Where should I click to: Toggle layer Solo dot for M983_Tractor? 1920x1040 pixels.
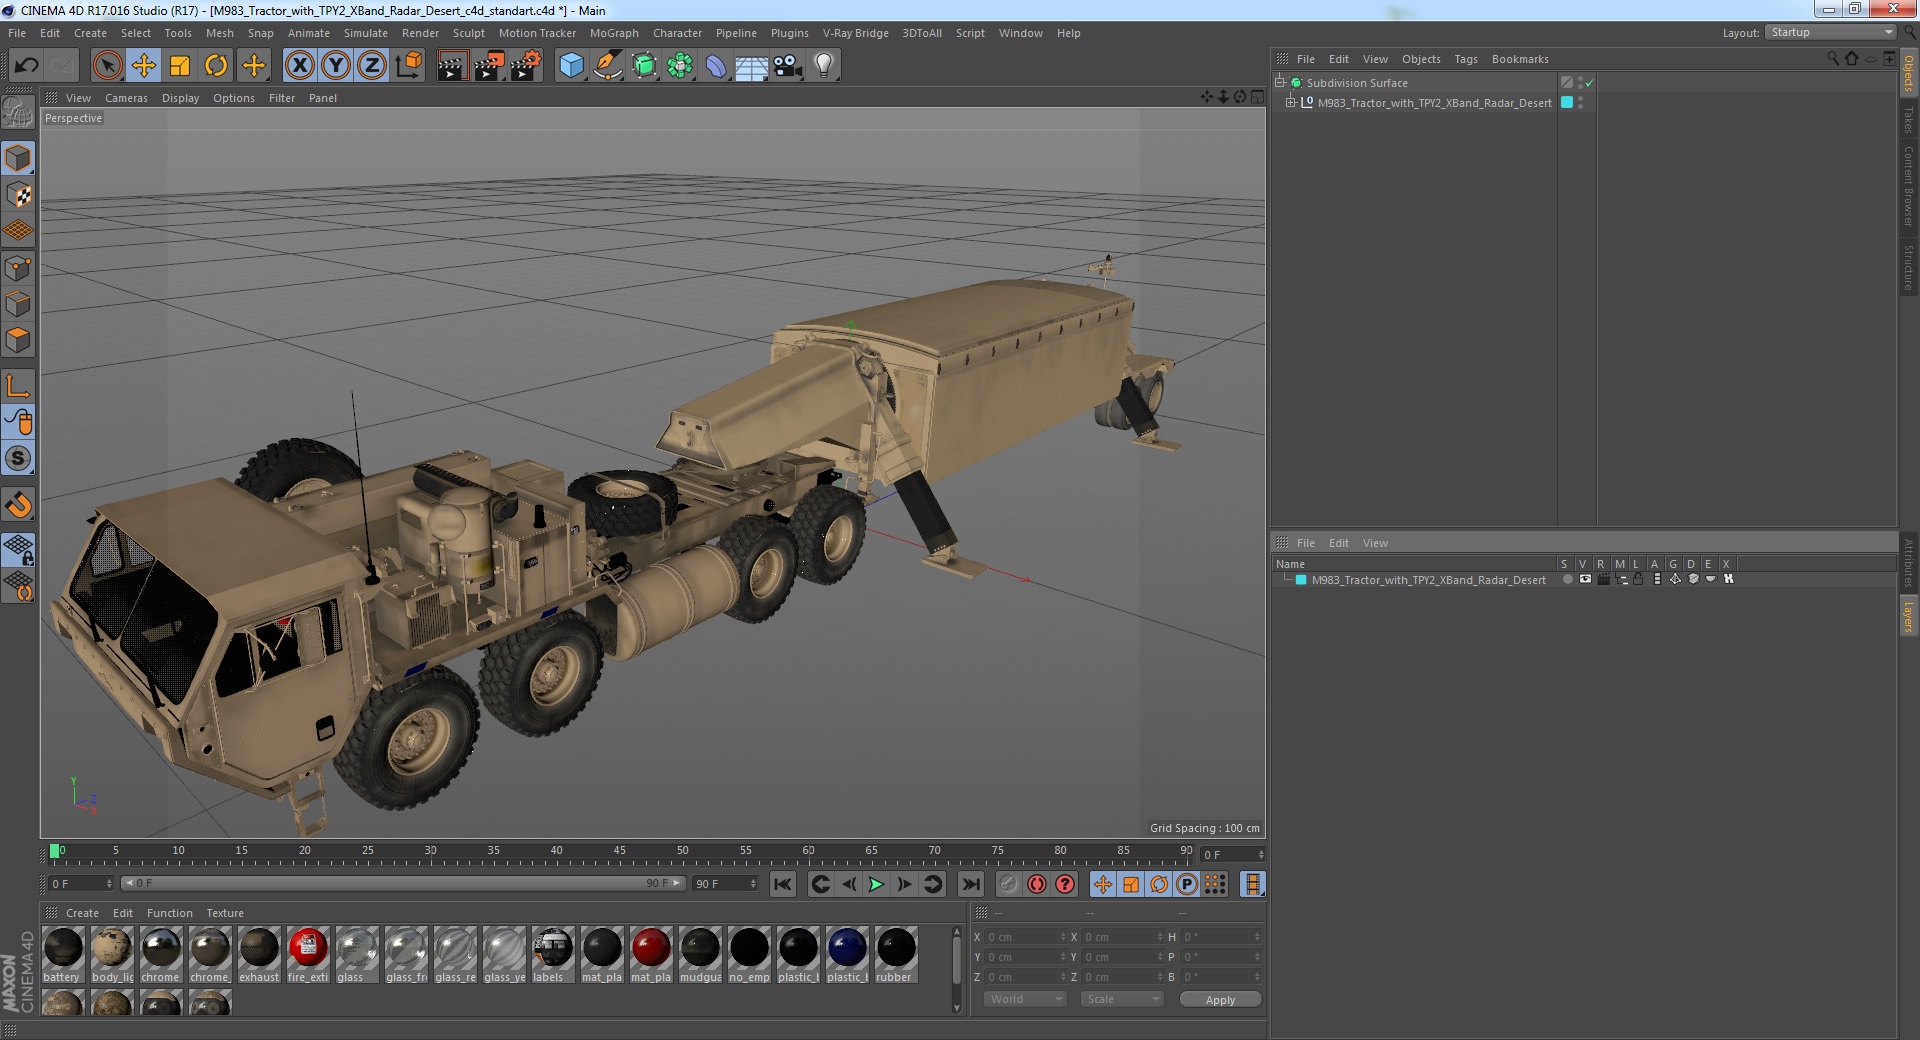coord(1567,579)
